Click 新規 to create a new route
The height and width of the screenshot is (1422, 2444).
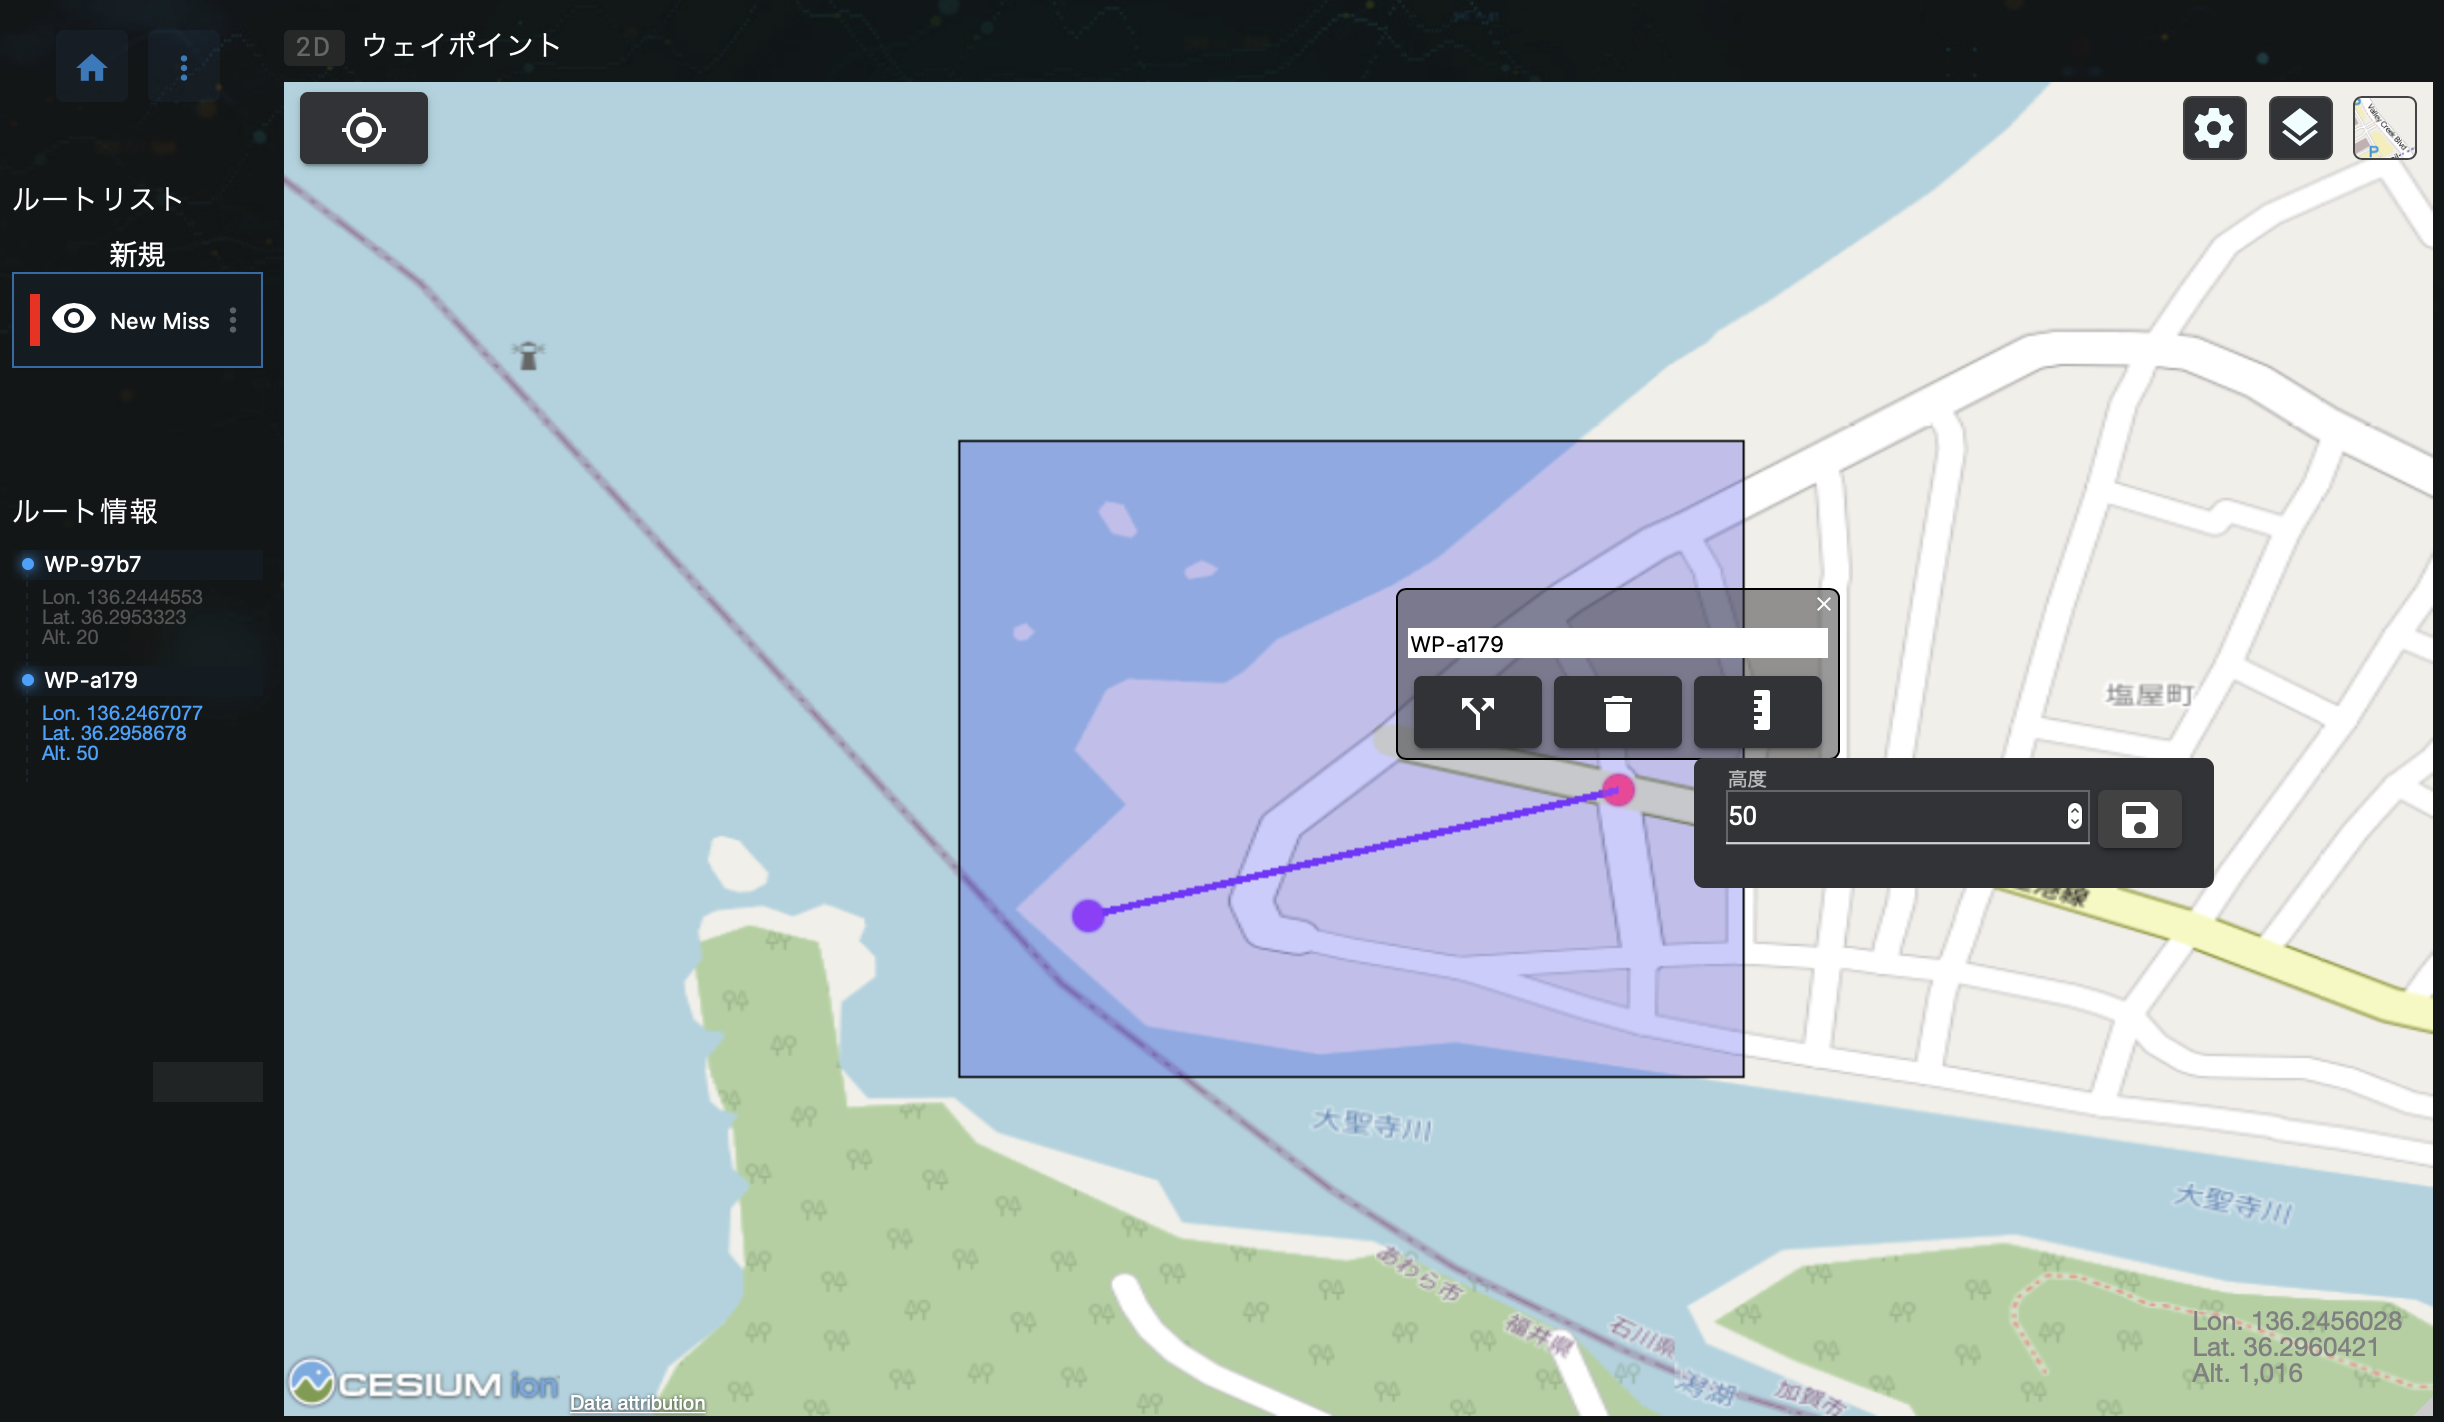click(x=137, y=254)
